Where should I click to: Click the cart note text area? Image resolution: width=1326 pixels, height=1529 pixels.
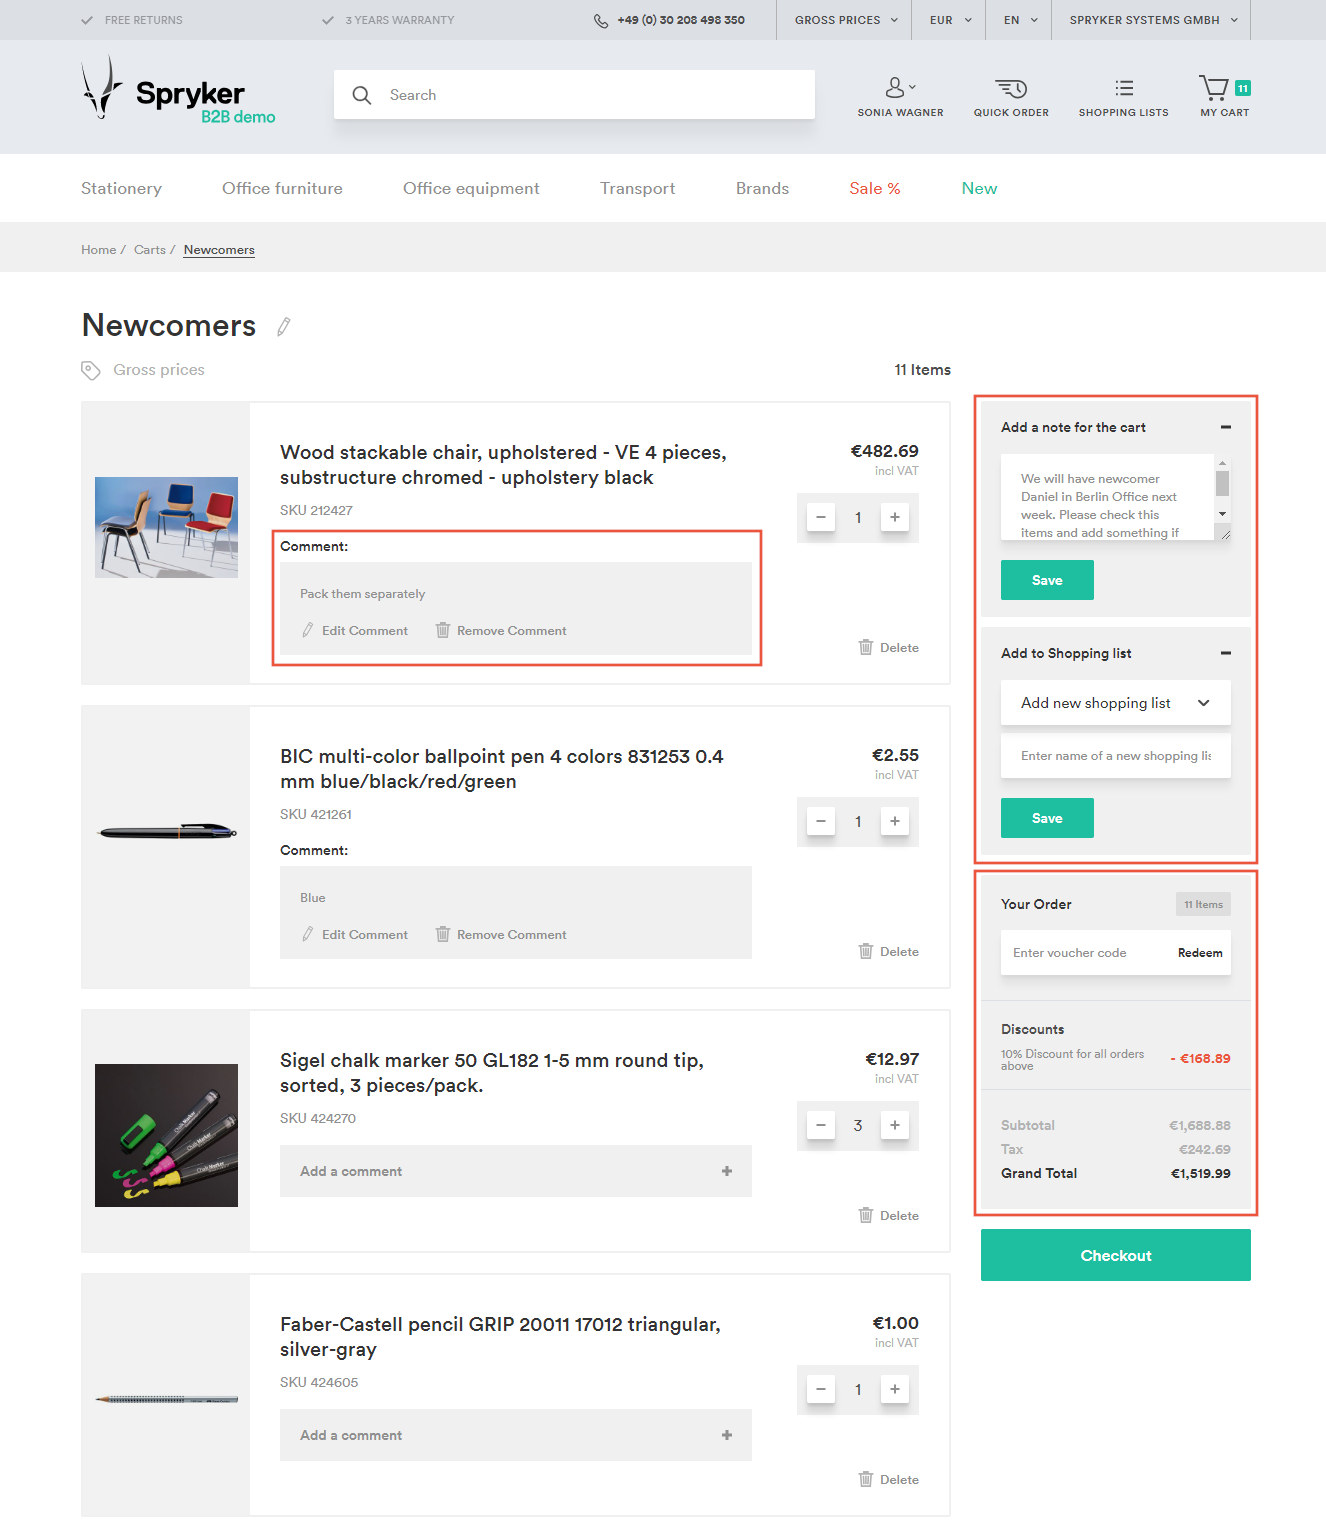coord(1107,497)
